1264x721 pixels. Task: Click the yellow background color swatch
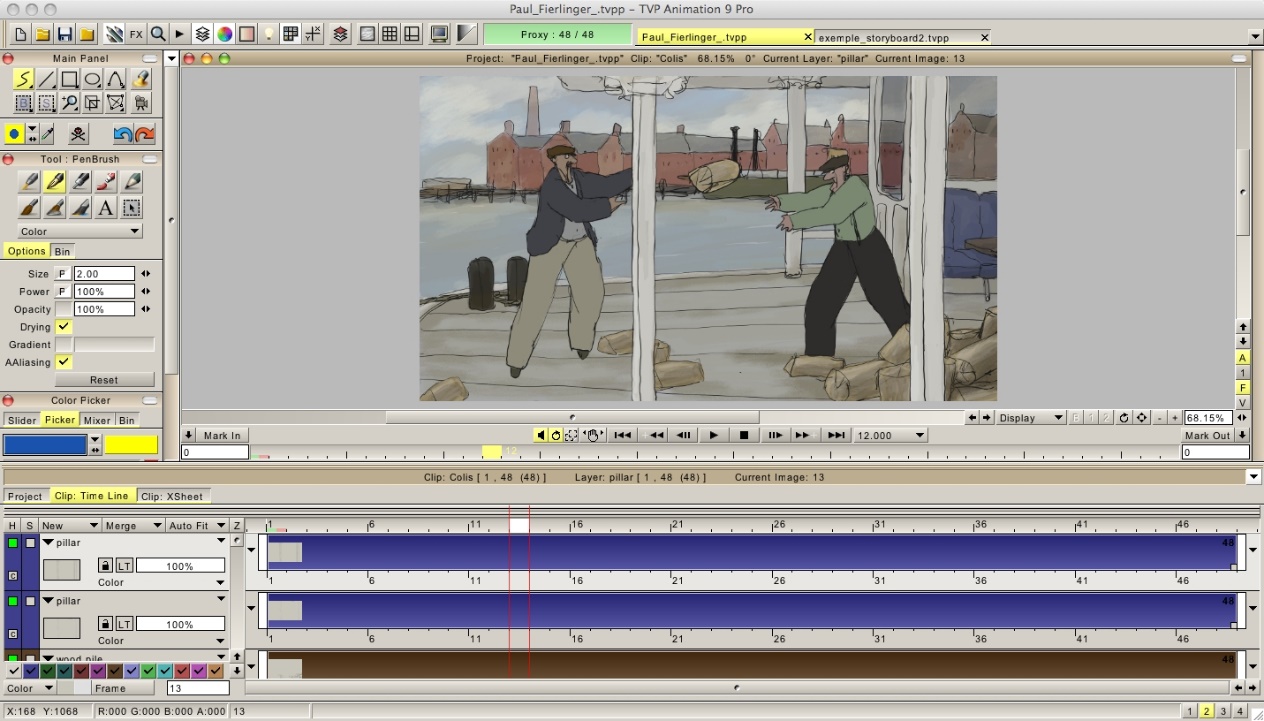pos(132,445)
